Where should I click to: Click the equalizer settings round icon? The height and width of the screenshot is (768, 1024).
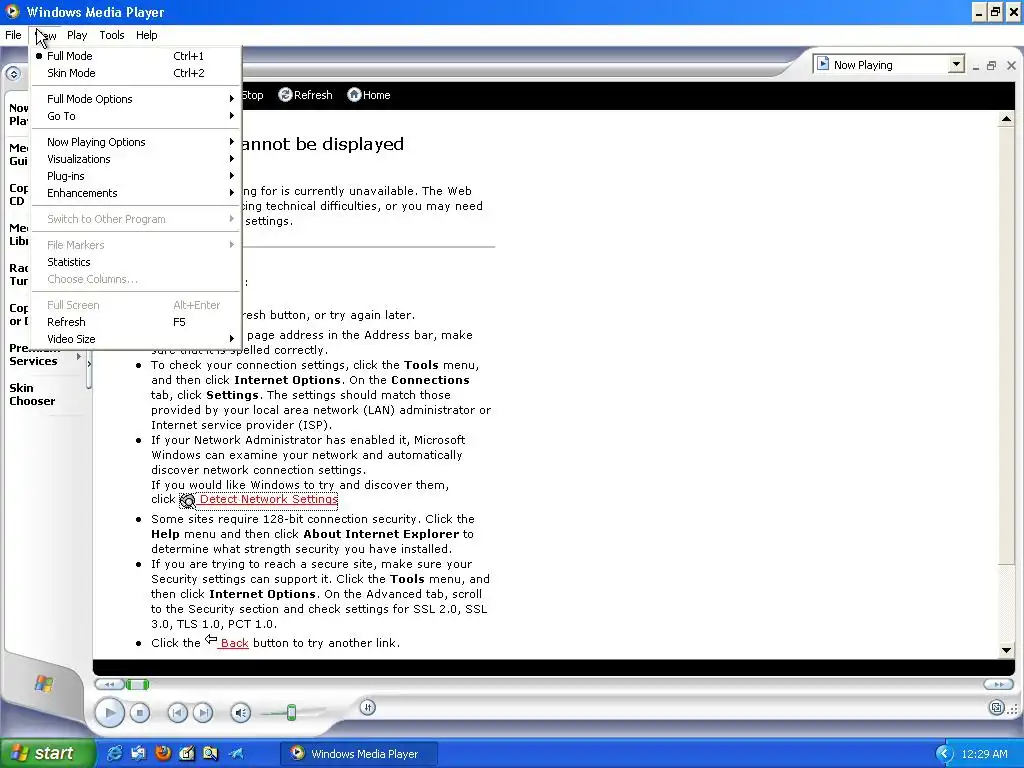coord(368,707)
